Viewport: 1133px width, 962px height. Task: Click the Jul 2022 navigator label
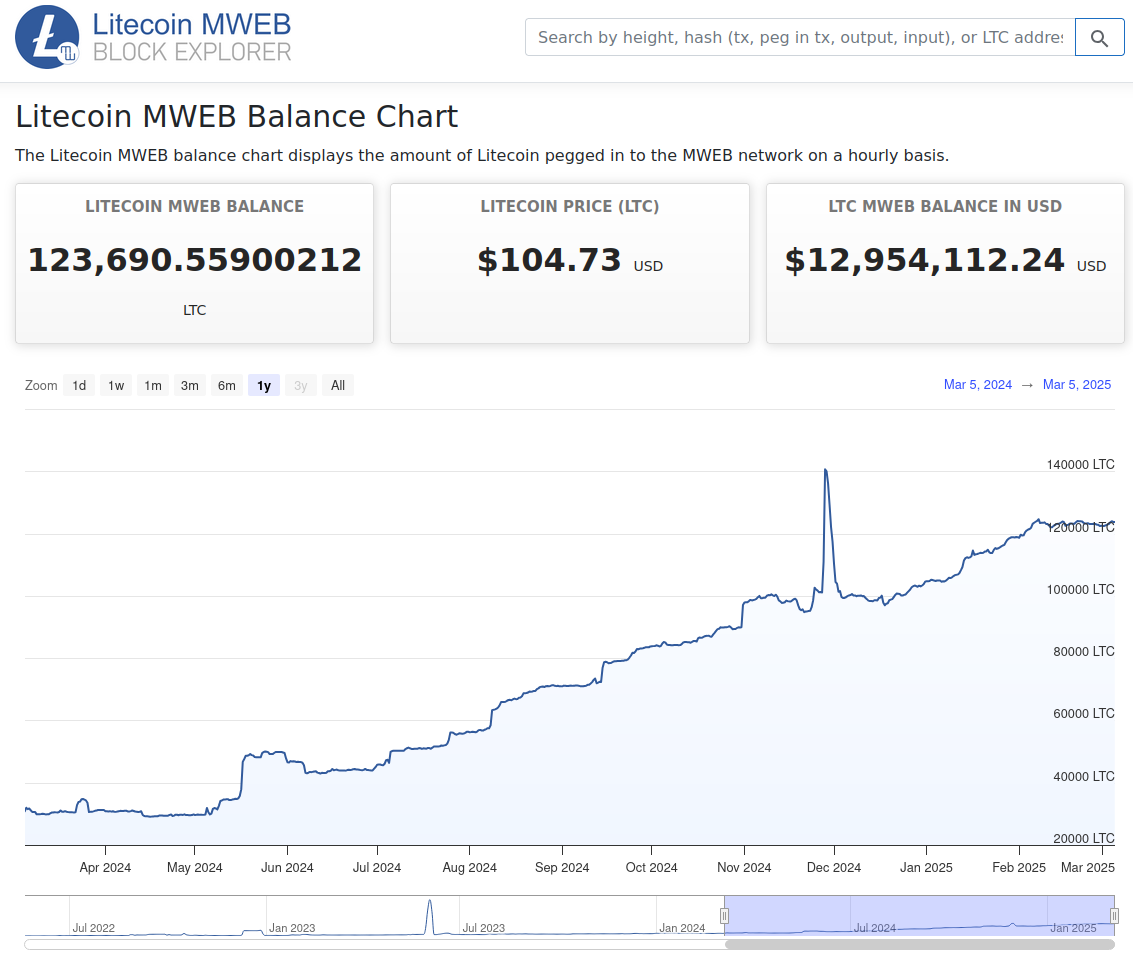93,928
